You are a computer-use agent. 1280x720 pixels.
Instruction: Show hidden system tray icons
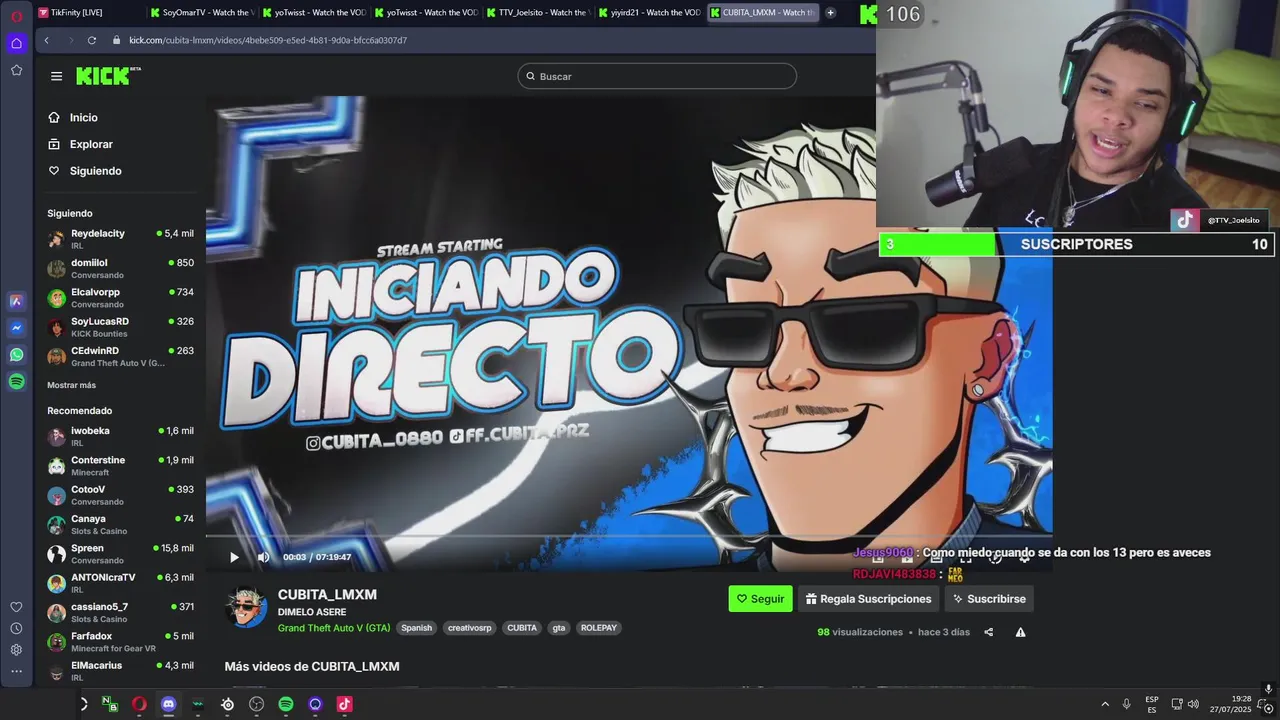(x=1105, y=704)
